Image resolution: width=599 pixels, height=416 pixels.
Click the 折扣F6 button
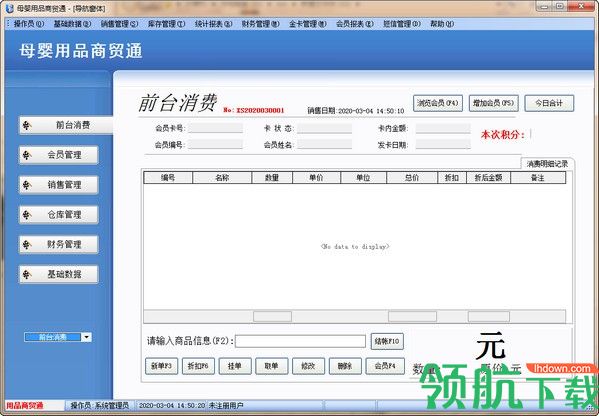[x=198, y=366]
